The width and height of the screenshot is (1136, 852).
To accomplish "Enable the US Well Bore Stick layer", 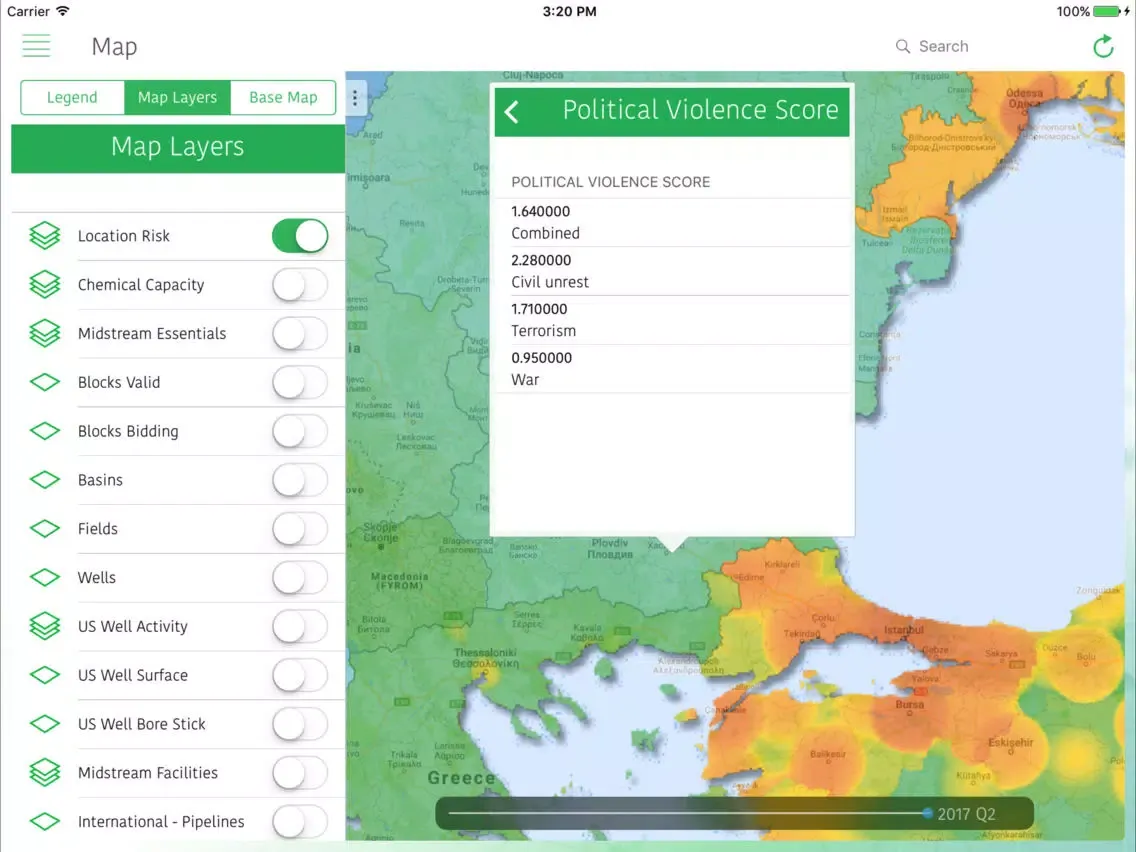I will pyautogui.click(x=300, y=724).
